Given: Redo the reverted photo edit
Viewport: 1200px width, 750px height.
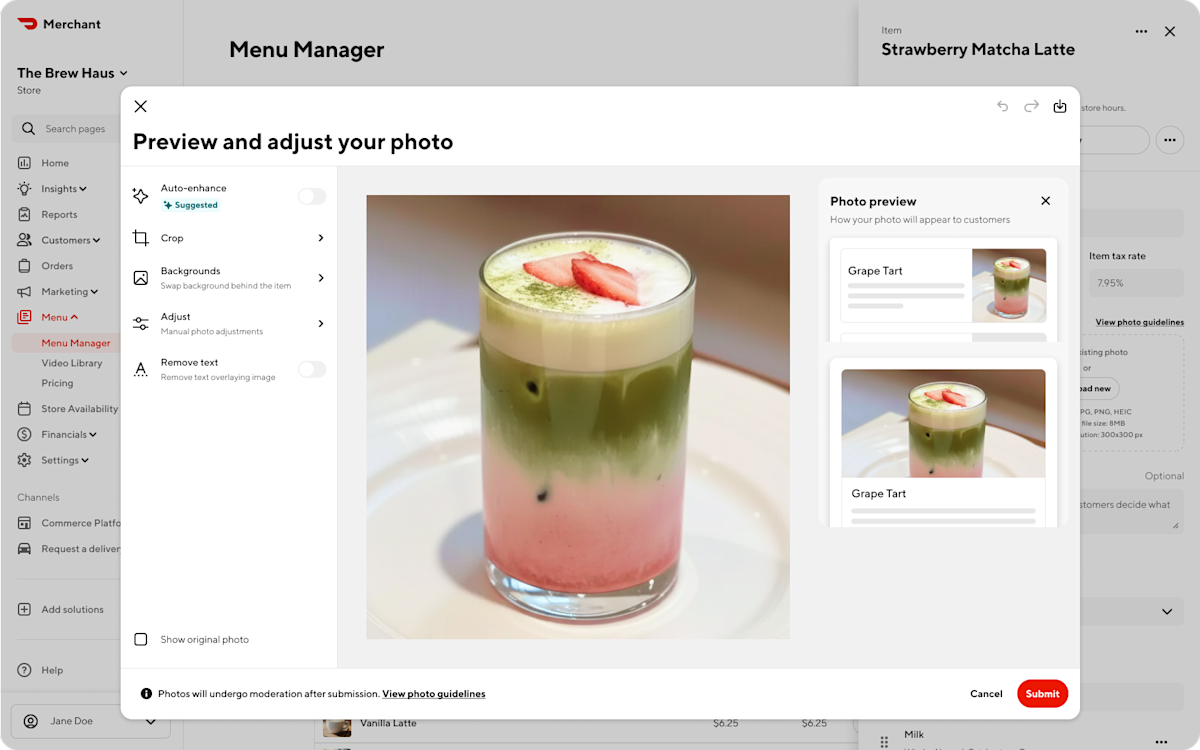Looking at the screenshot, I should [x=1031, y=106].
